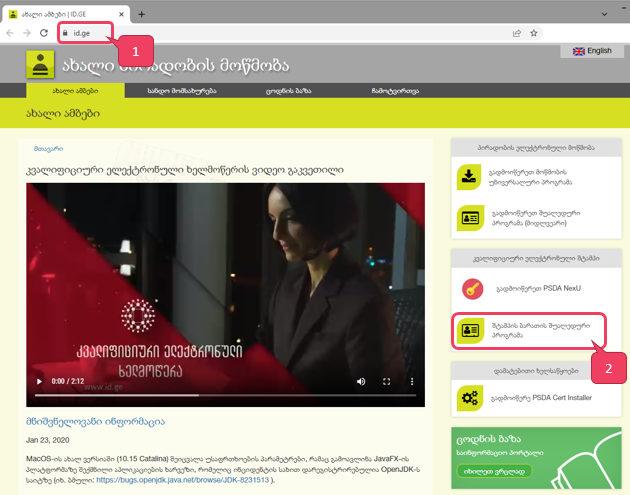Screen dimensions: 630x495
Task: Mute the video using the speaker icon
Action: 364,381
